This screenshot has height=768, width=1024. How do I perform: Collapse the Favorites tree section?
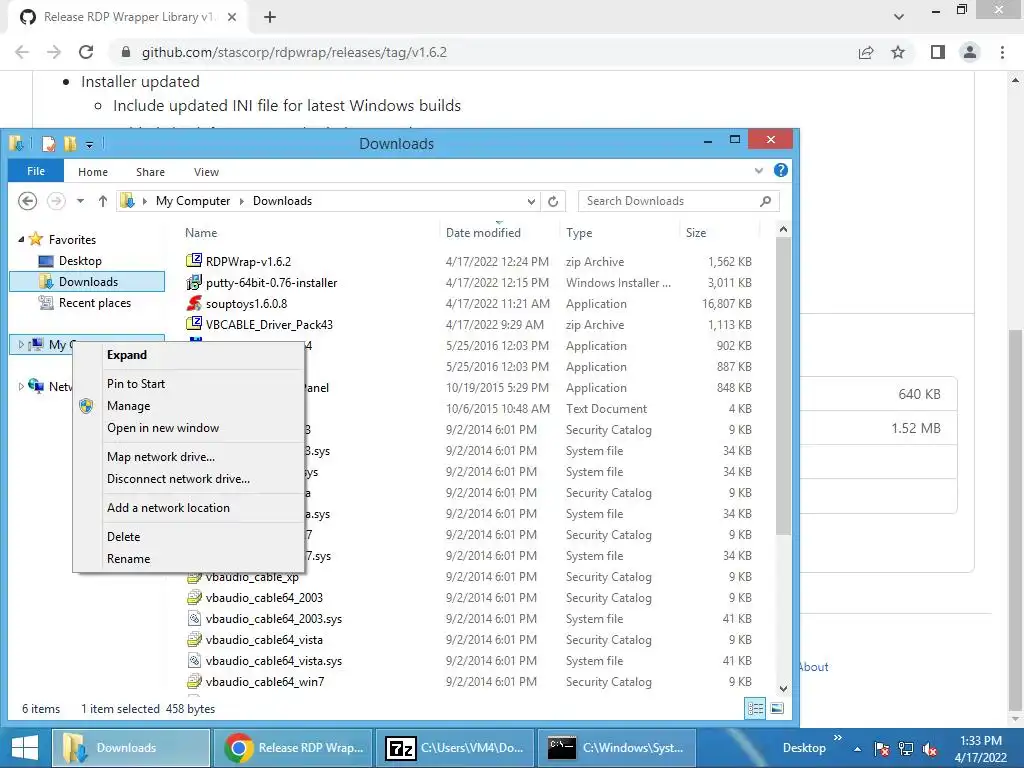click(x=21, y=240)
